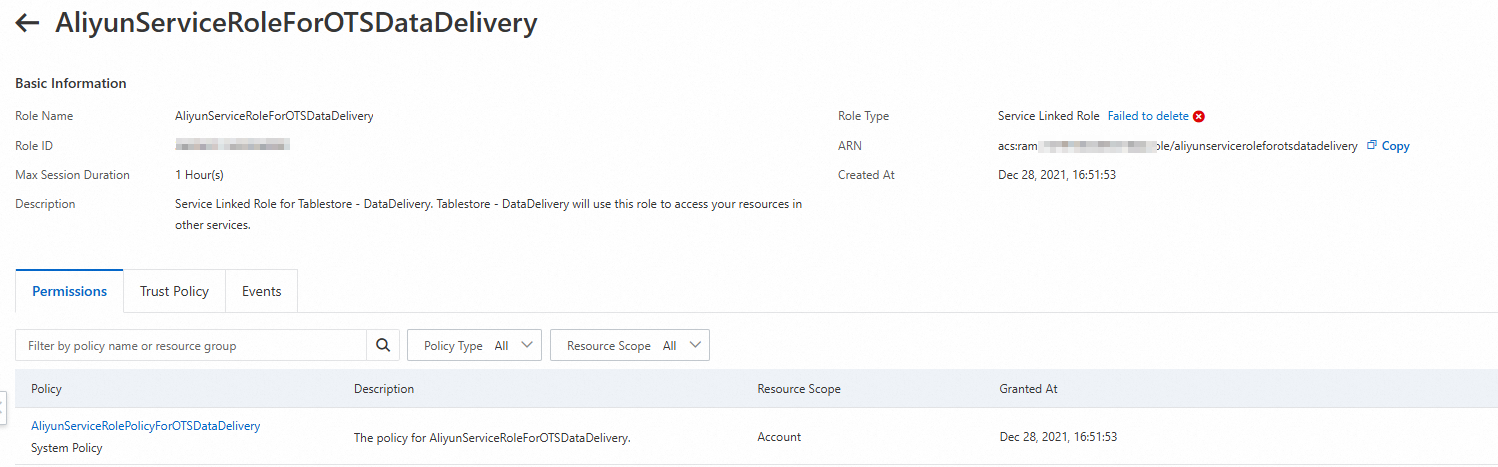Select the Permissions tab
This screenshot has height=467, width=1498.
coord(69,291)
